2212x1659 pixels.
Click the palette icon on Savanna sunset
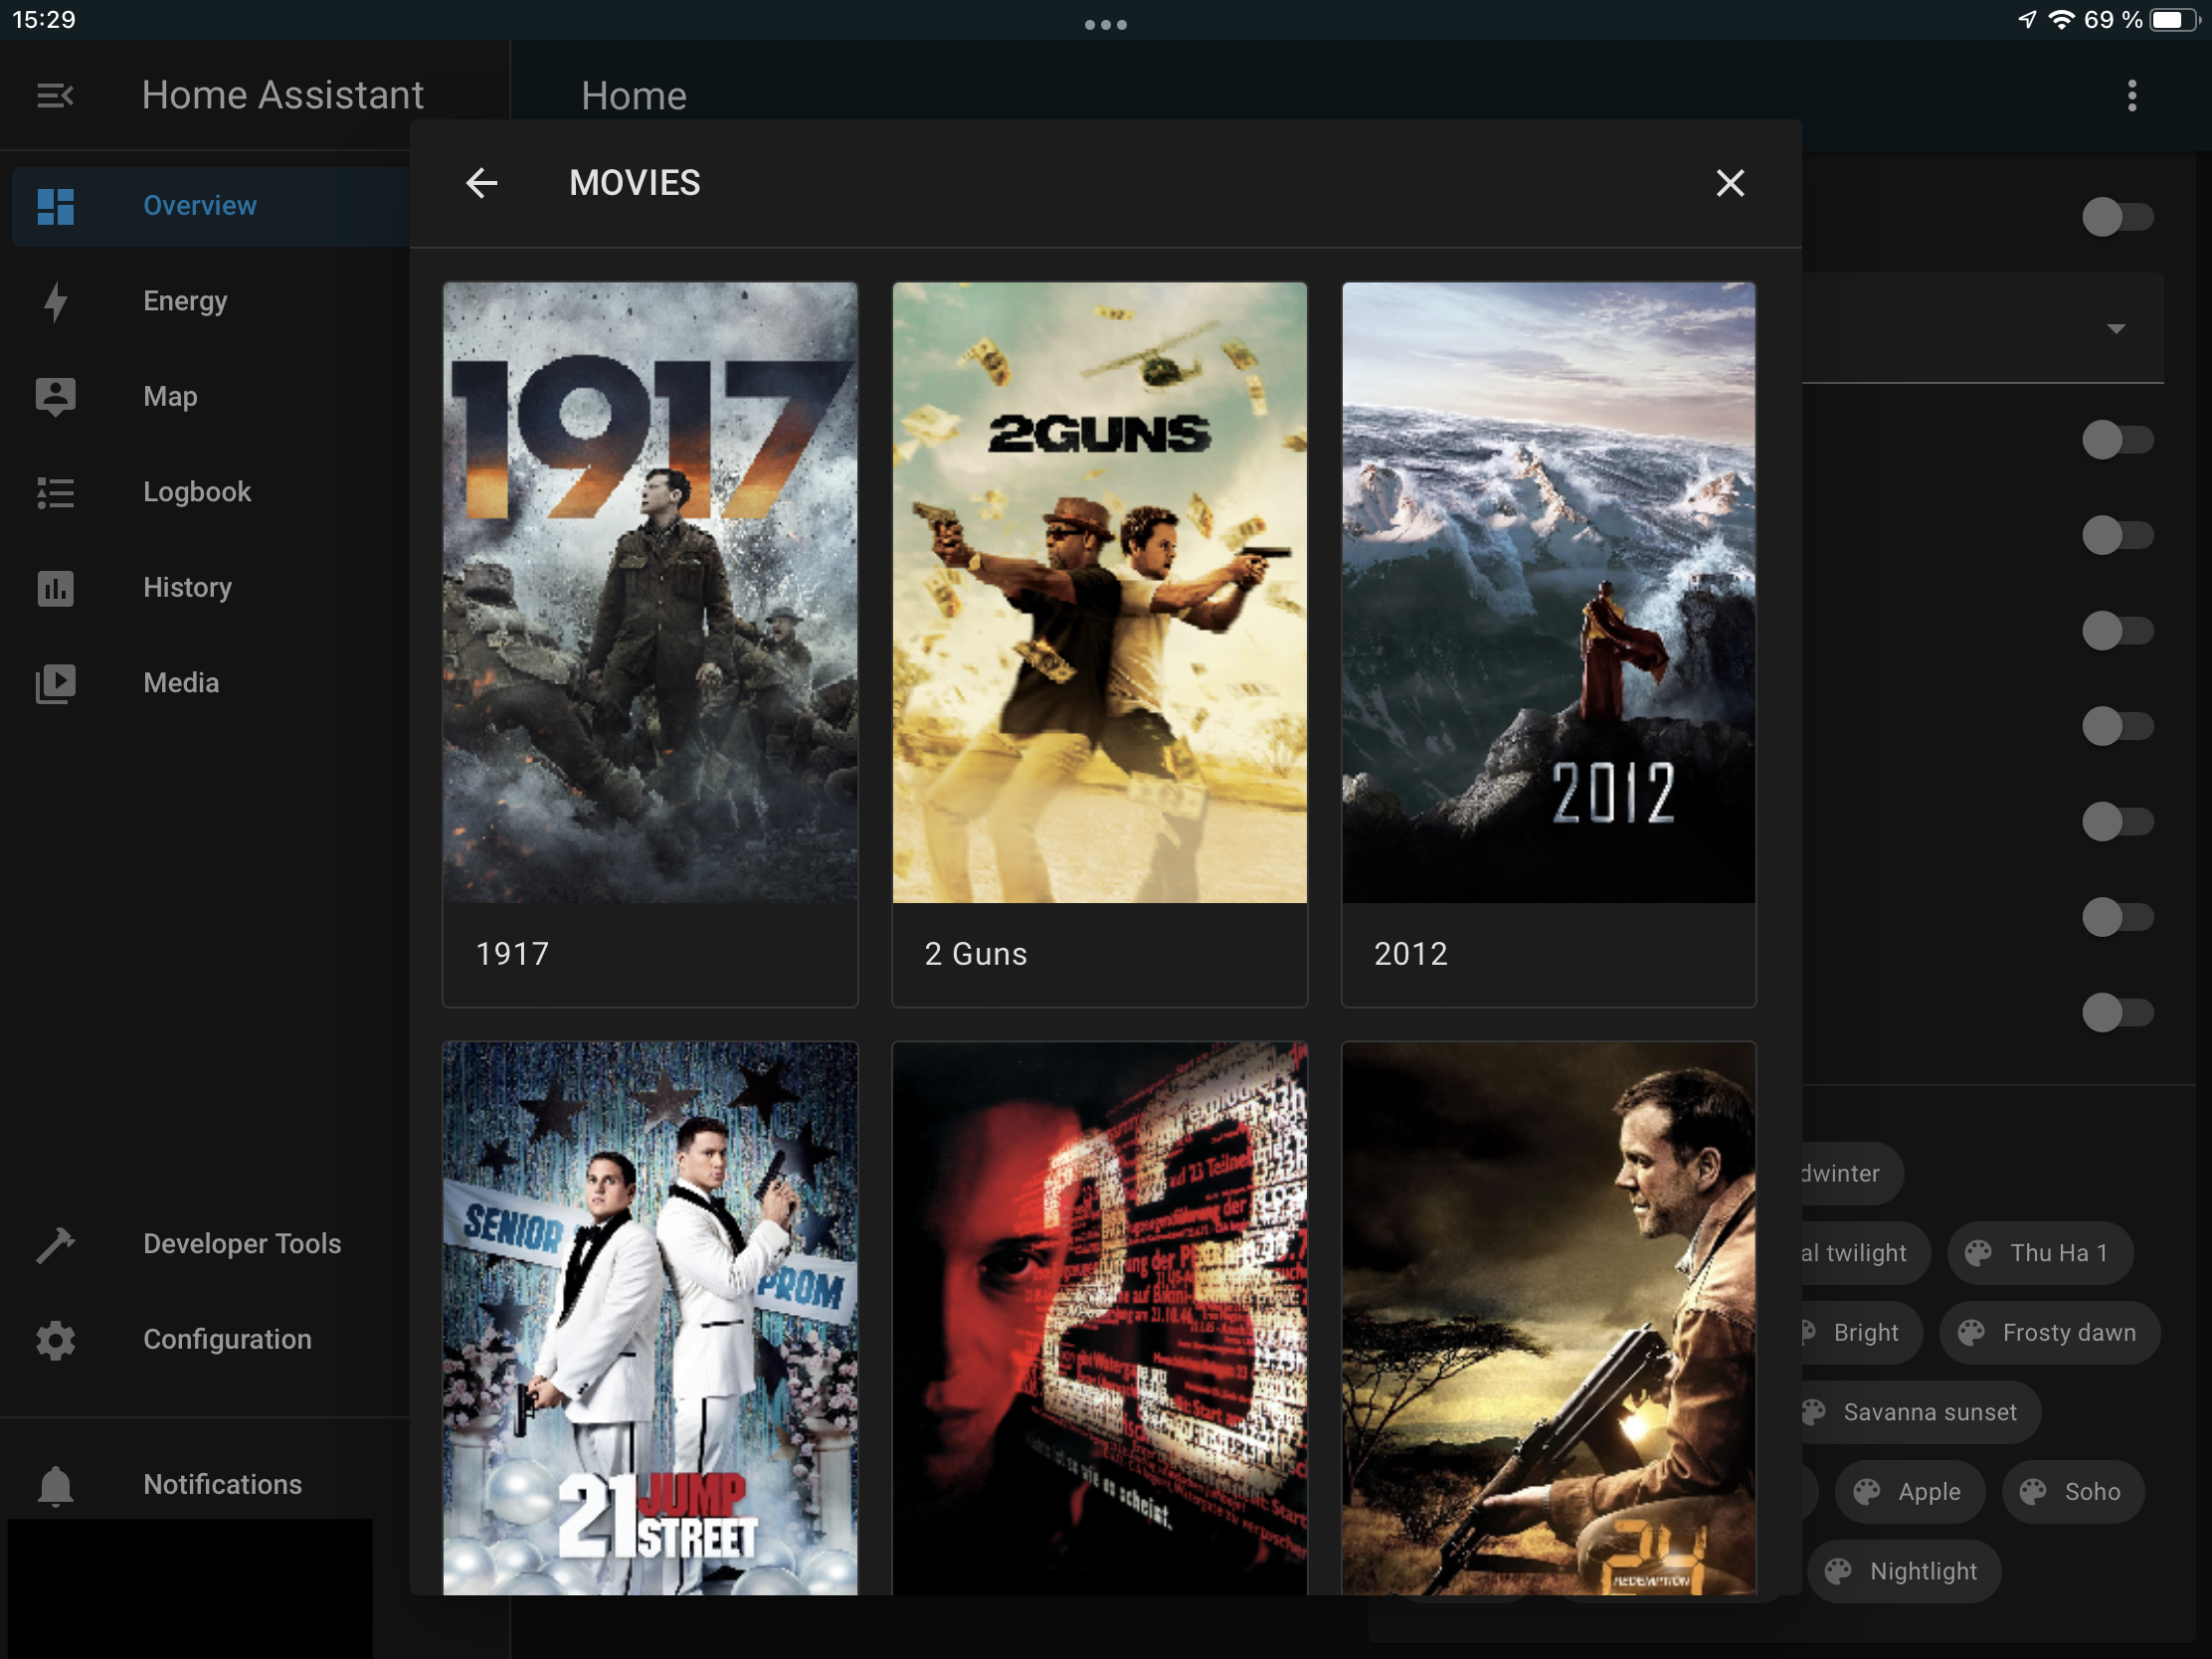[1812, 1413]
